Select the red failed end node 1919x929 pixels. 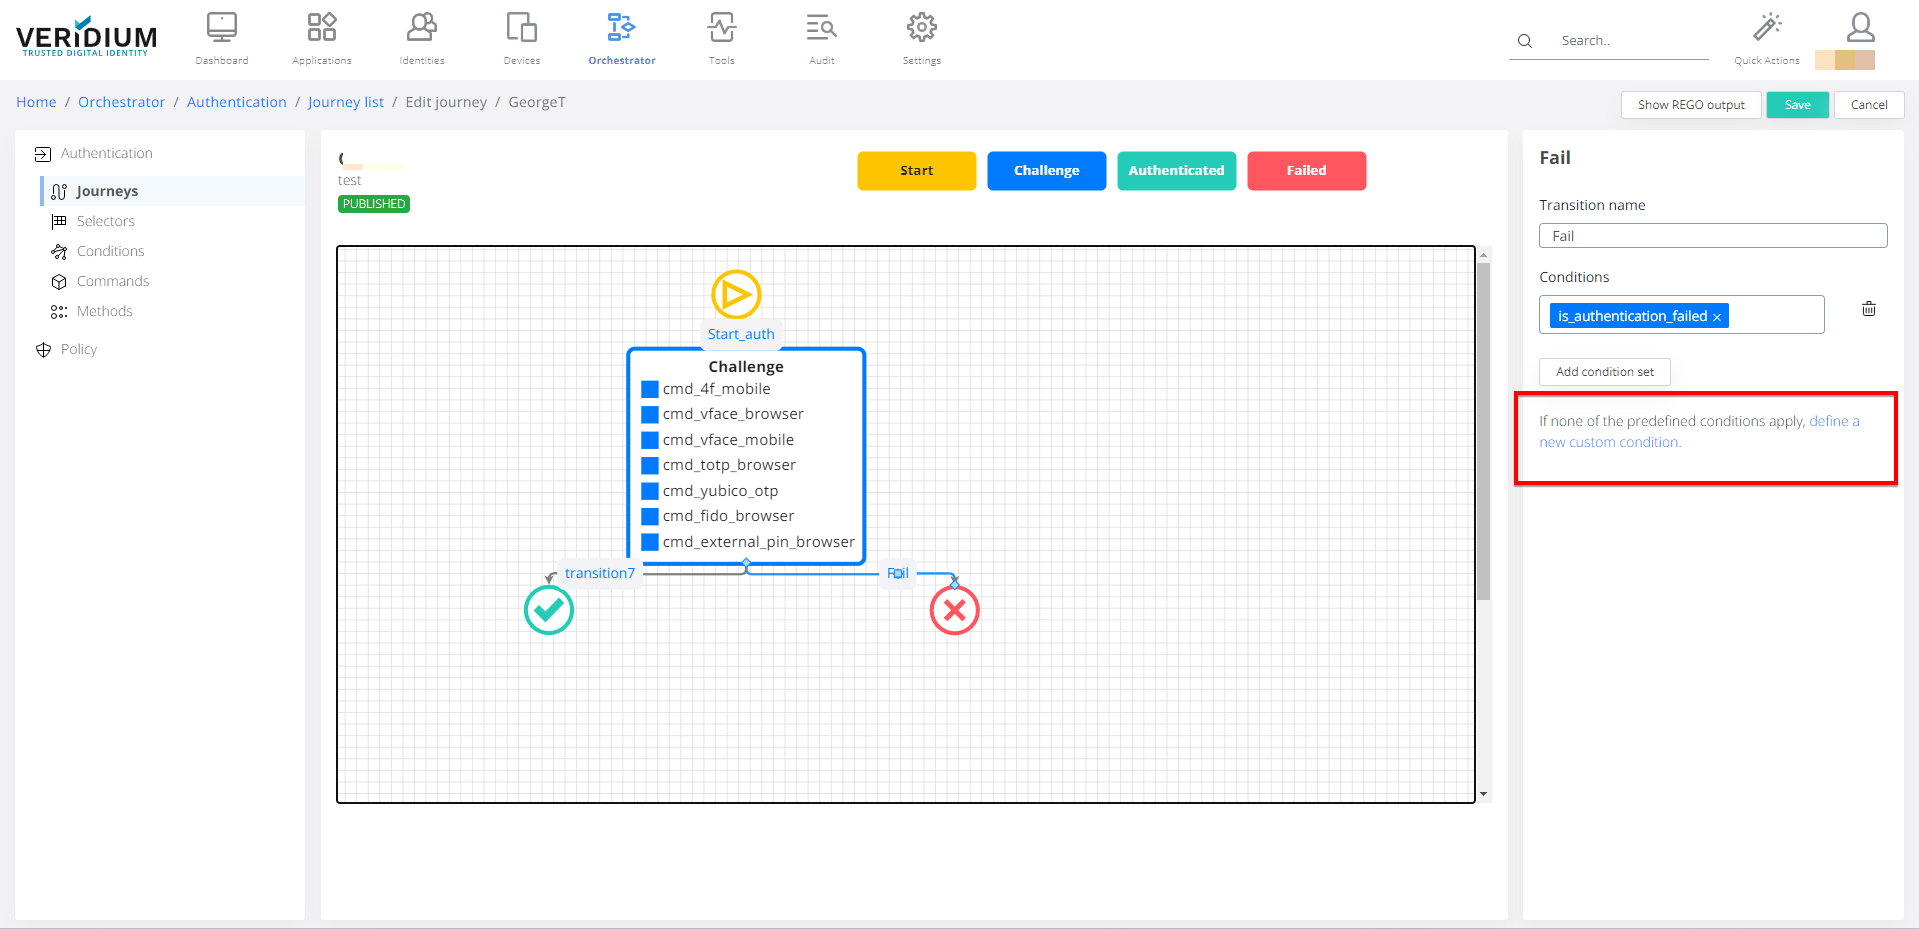[x=954, y=610]
